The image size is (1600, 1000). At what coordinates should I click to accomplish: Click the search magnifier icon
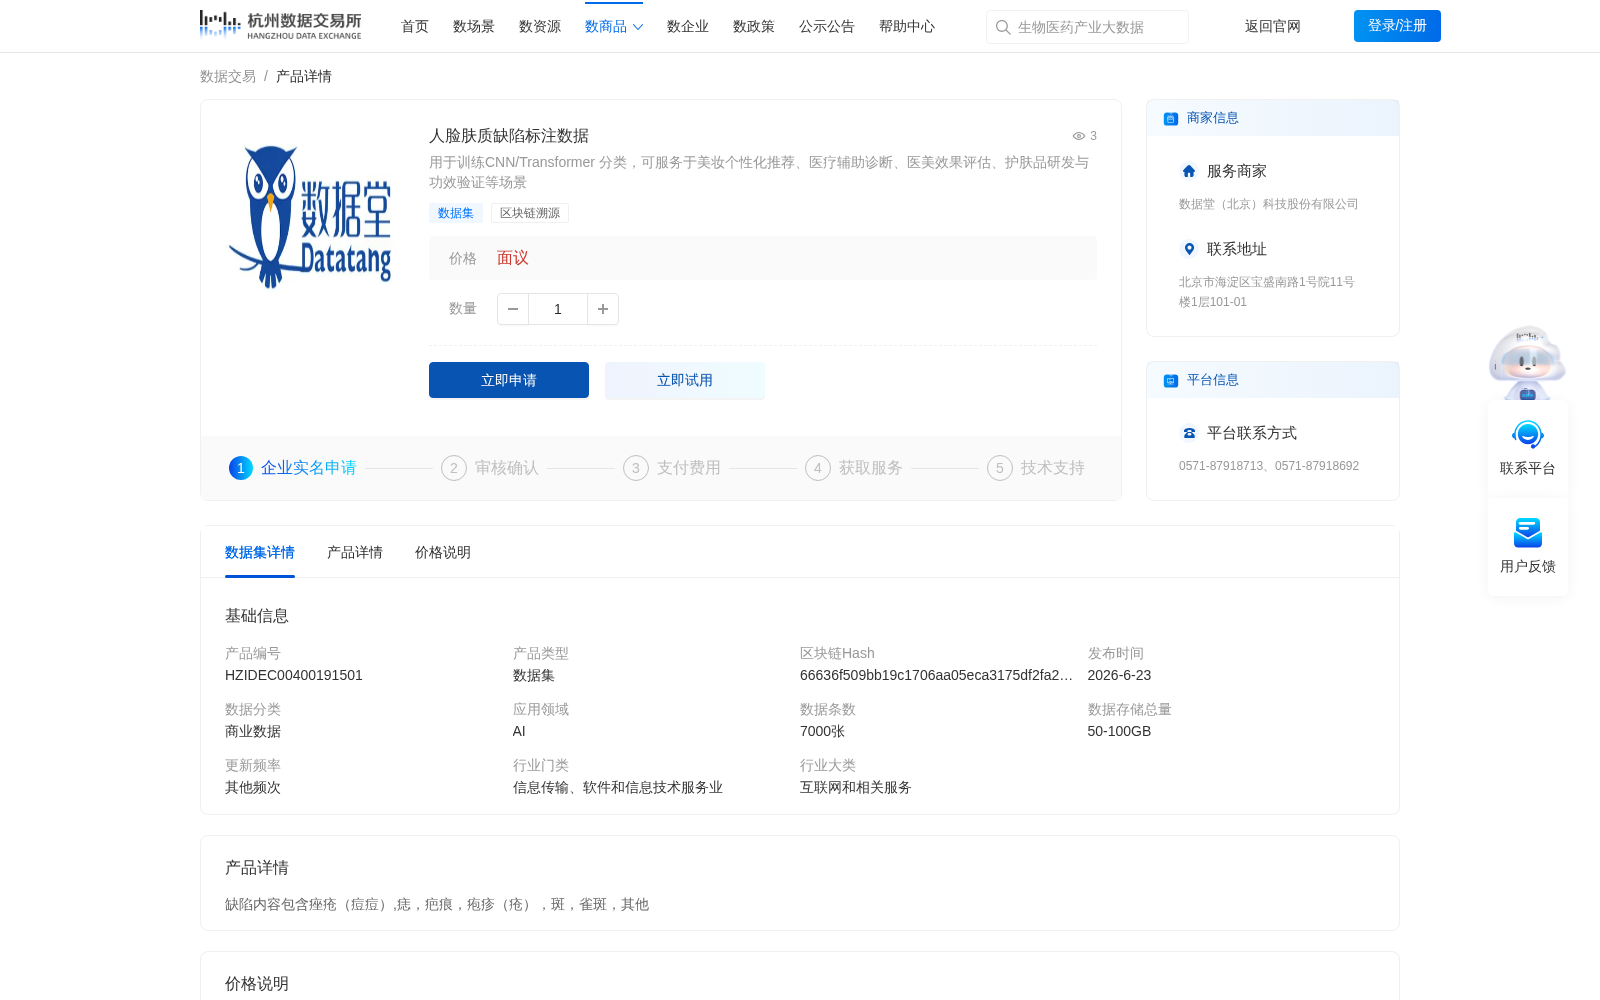tap(1003, 27)
